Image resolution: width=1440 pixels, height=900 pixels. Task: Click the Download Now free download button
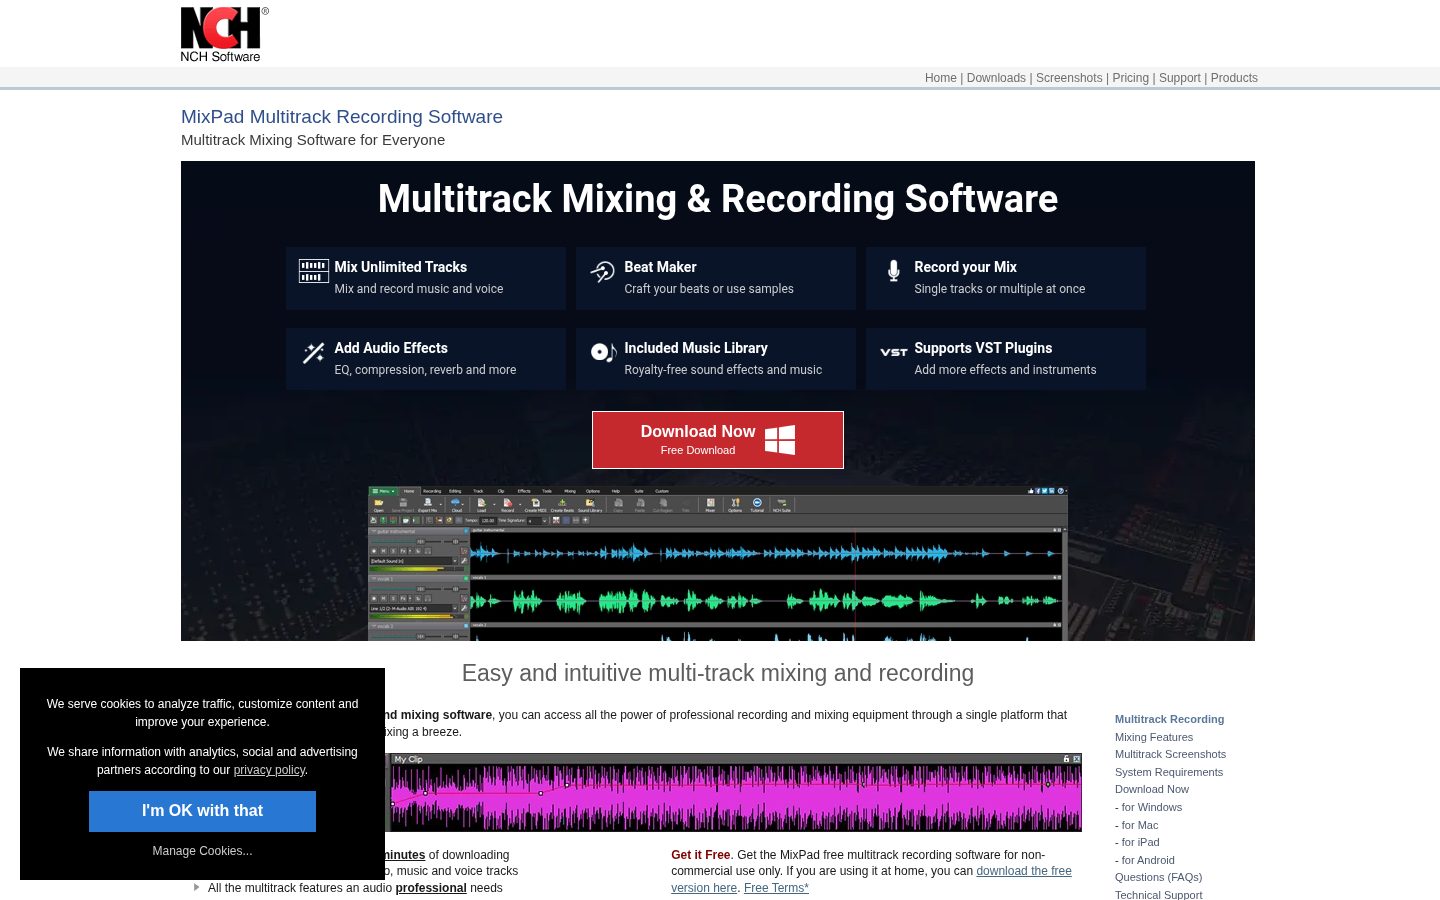coord(718,440)
